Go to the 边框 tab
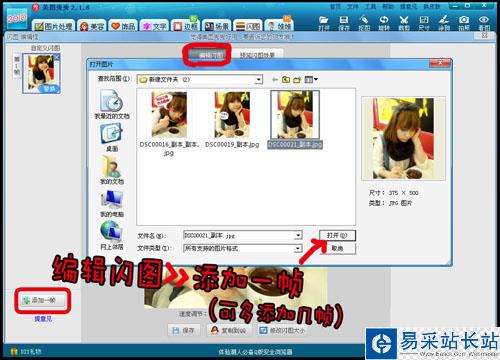Viewport: 500px width, 360px height. [x=186, y=26]
